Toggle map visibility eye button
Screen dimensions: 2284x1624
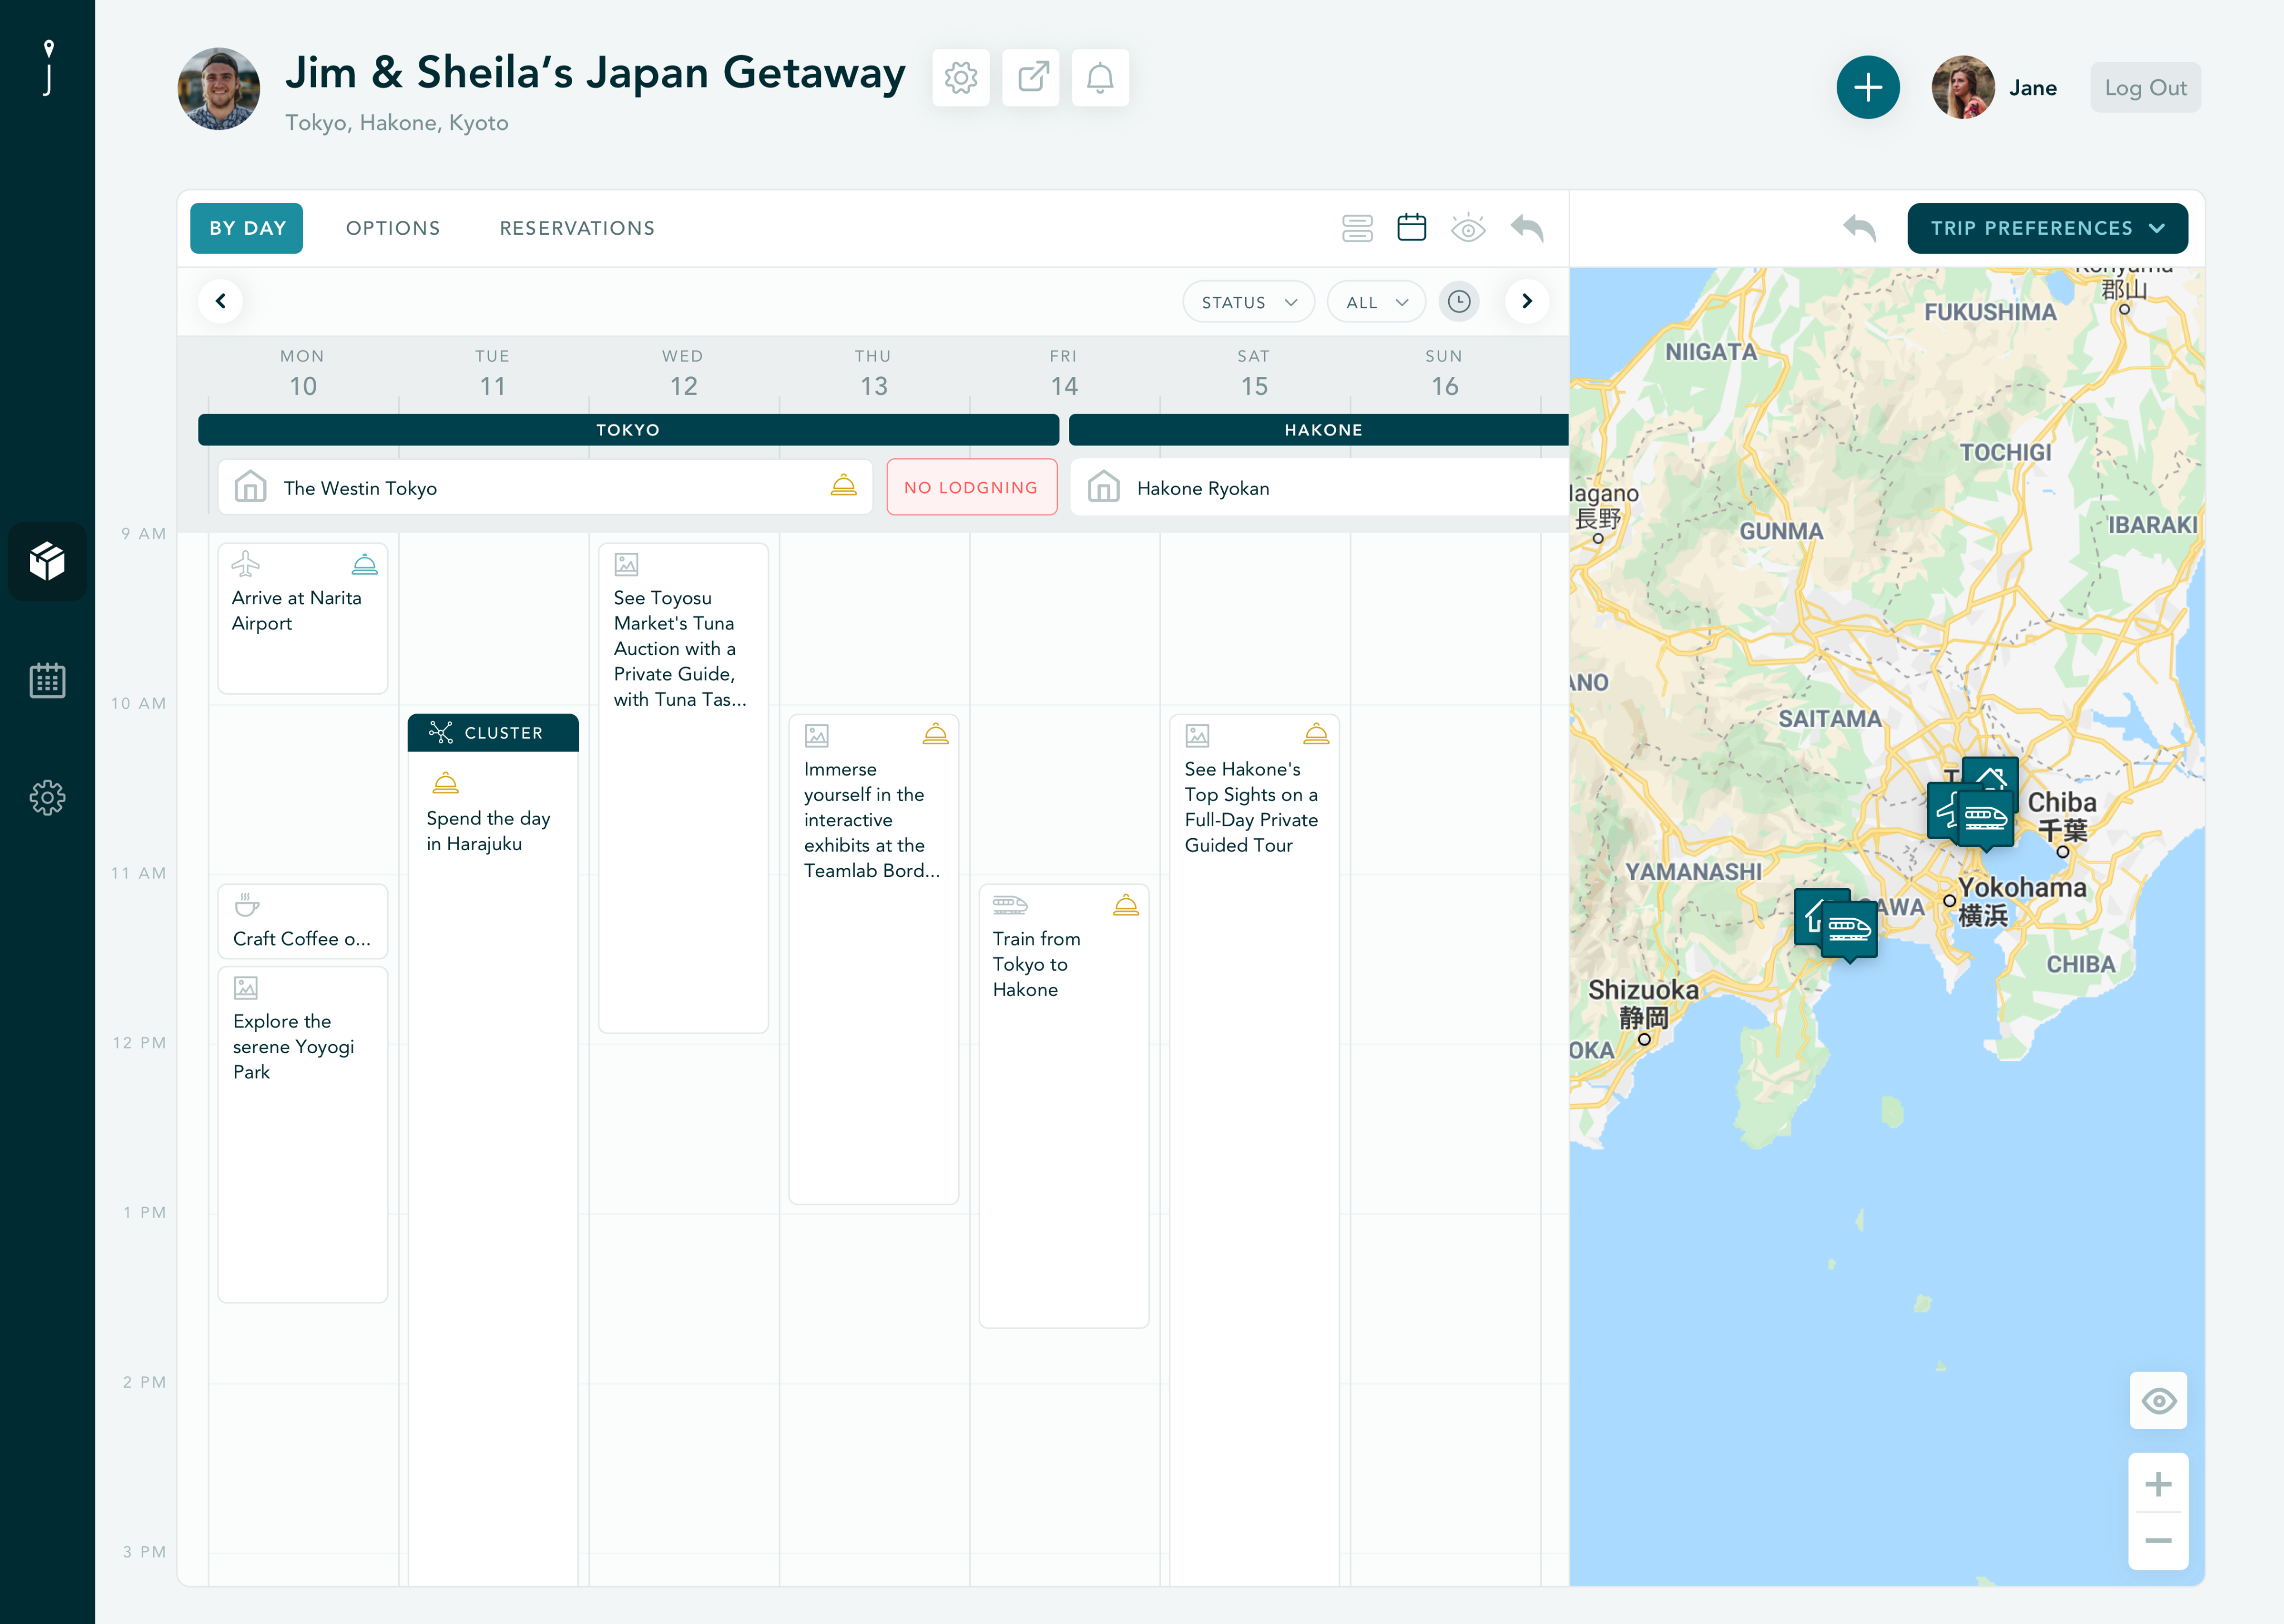[2158, 1400]
